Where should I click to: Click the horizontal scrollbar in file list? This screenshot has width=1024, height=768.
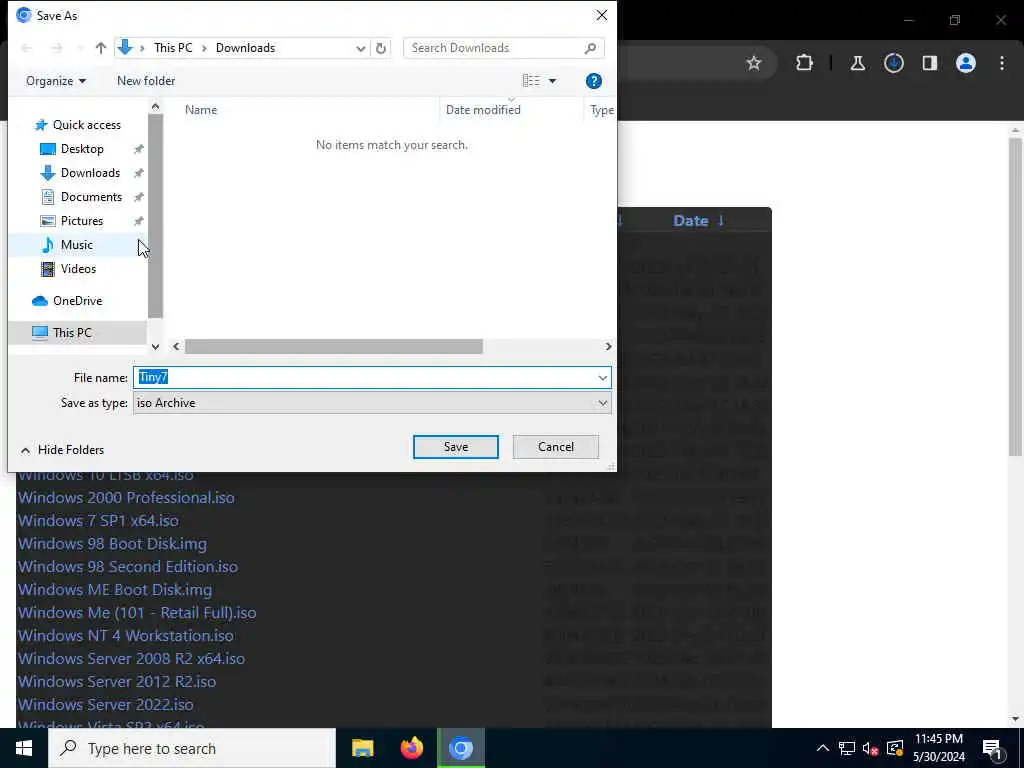(334, 347)
